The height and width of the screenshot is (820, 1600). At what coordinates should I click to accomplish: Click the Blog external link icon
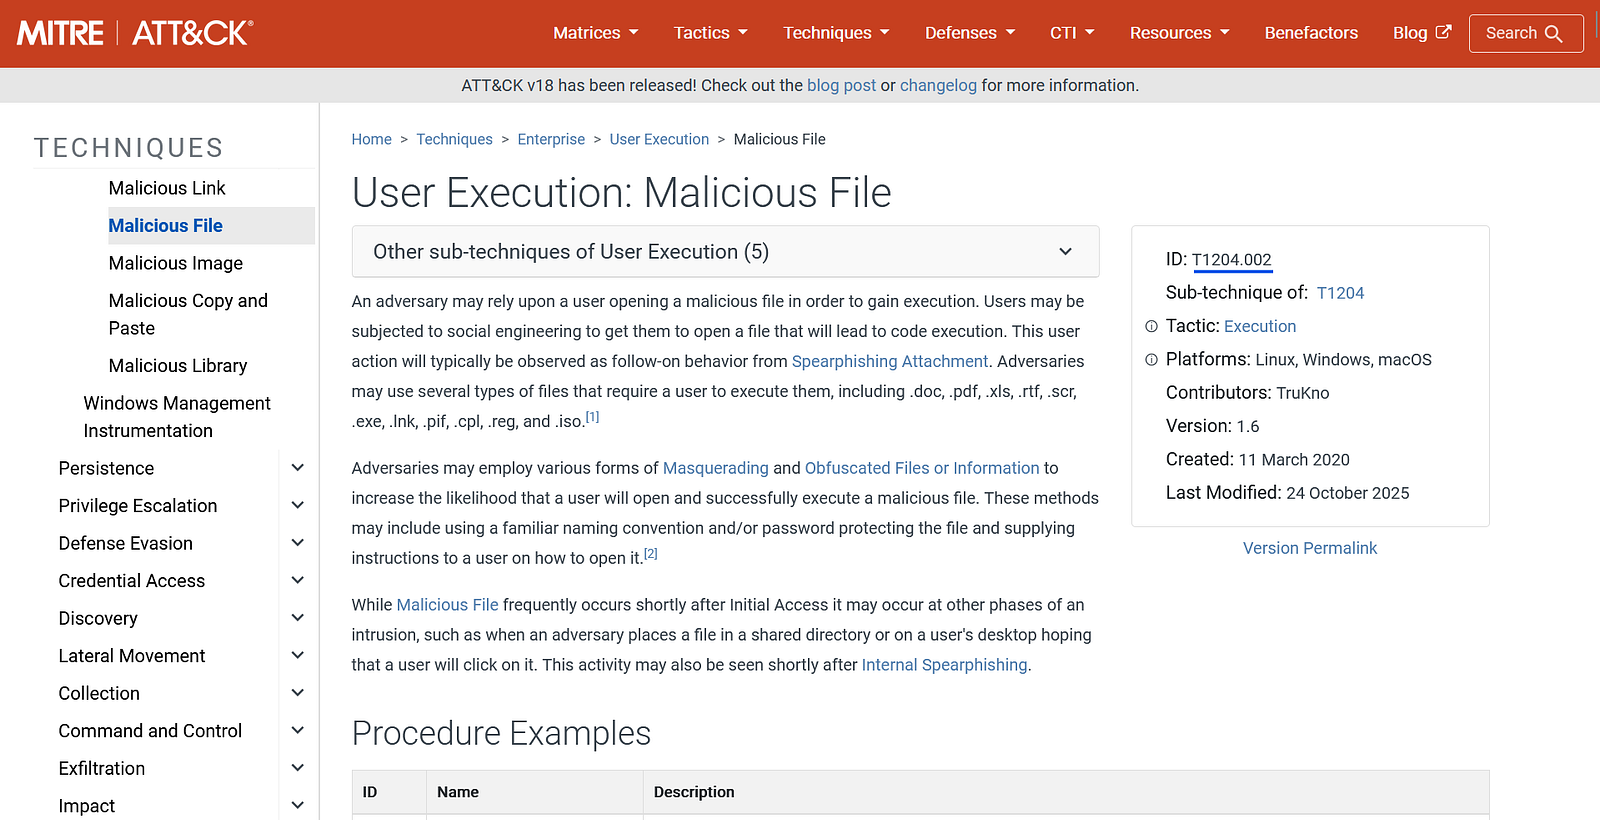tap(1443, 32)
